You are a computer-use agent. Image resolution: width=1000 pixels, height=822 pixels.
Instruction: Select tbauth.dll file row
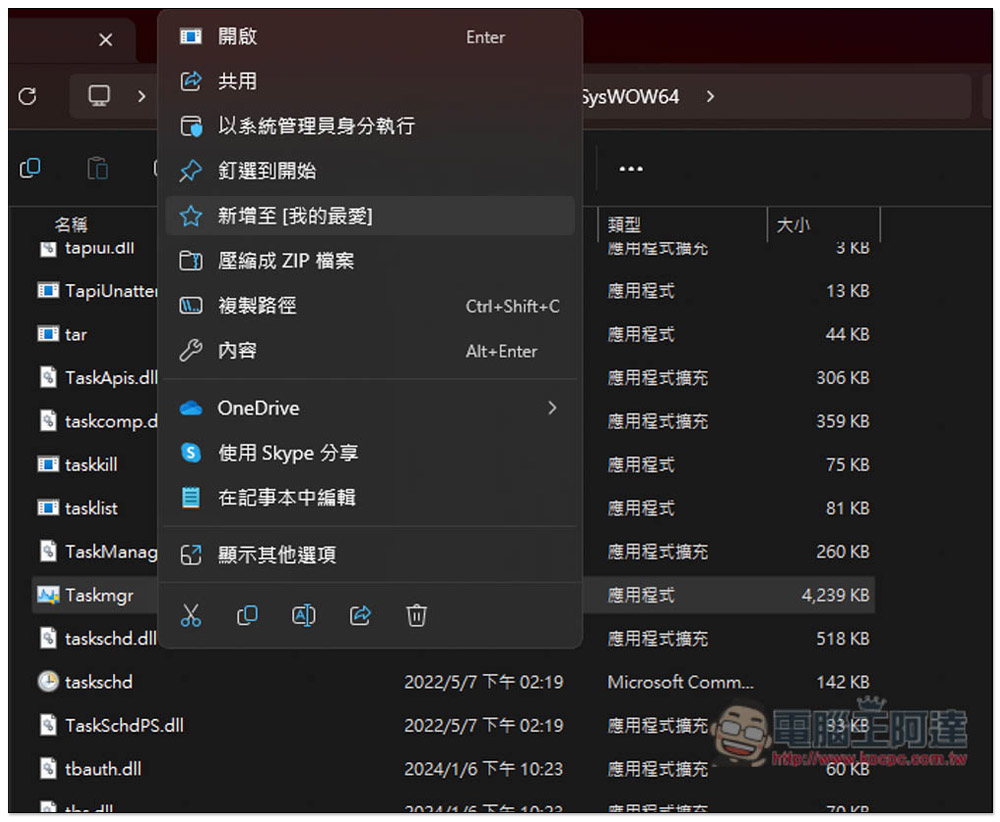[x=453, y=769]
